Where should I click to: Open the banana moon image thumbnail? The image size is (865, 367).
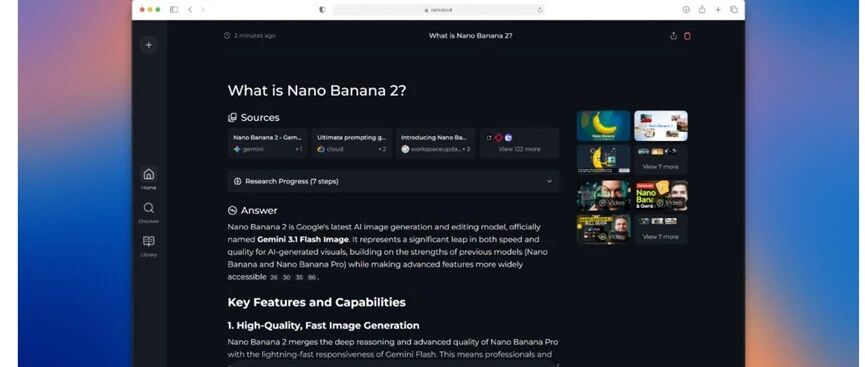pyautogui.click(x=604, y=126)
